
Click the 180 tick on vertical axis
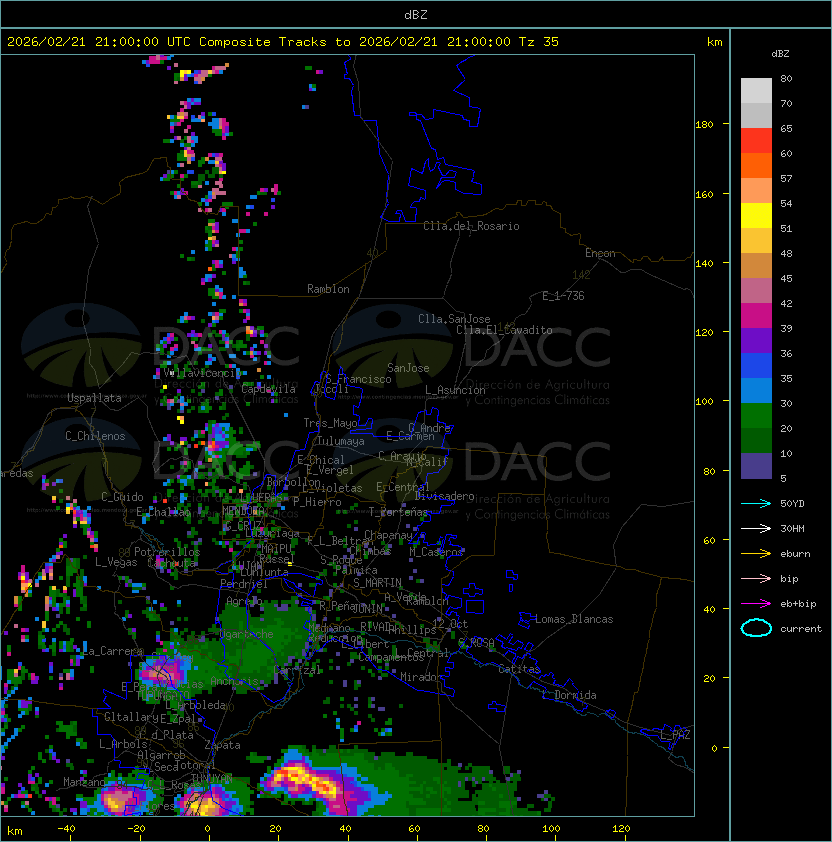click(x=704, y=125)
